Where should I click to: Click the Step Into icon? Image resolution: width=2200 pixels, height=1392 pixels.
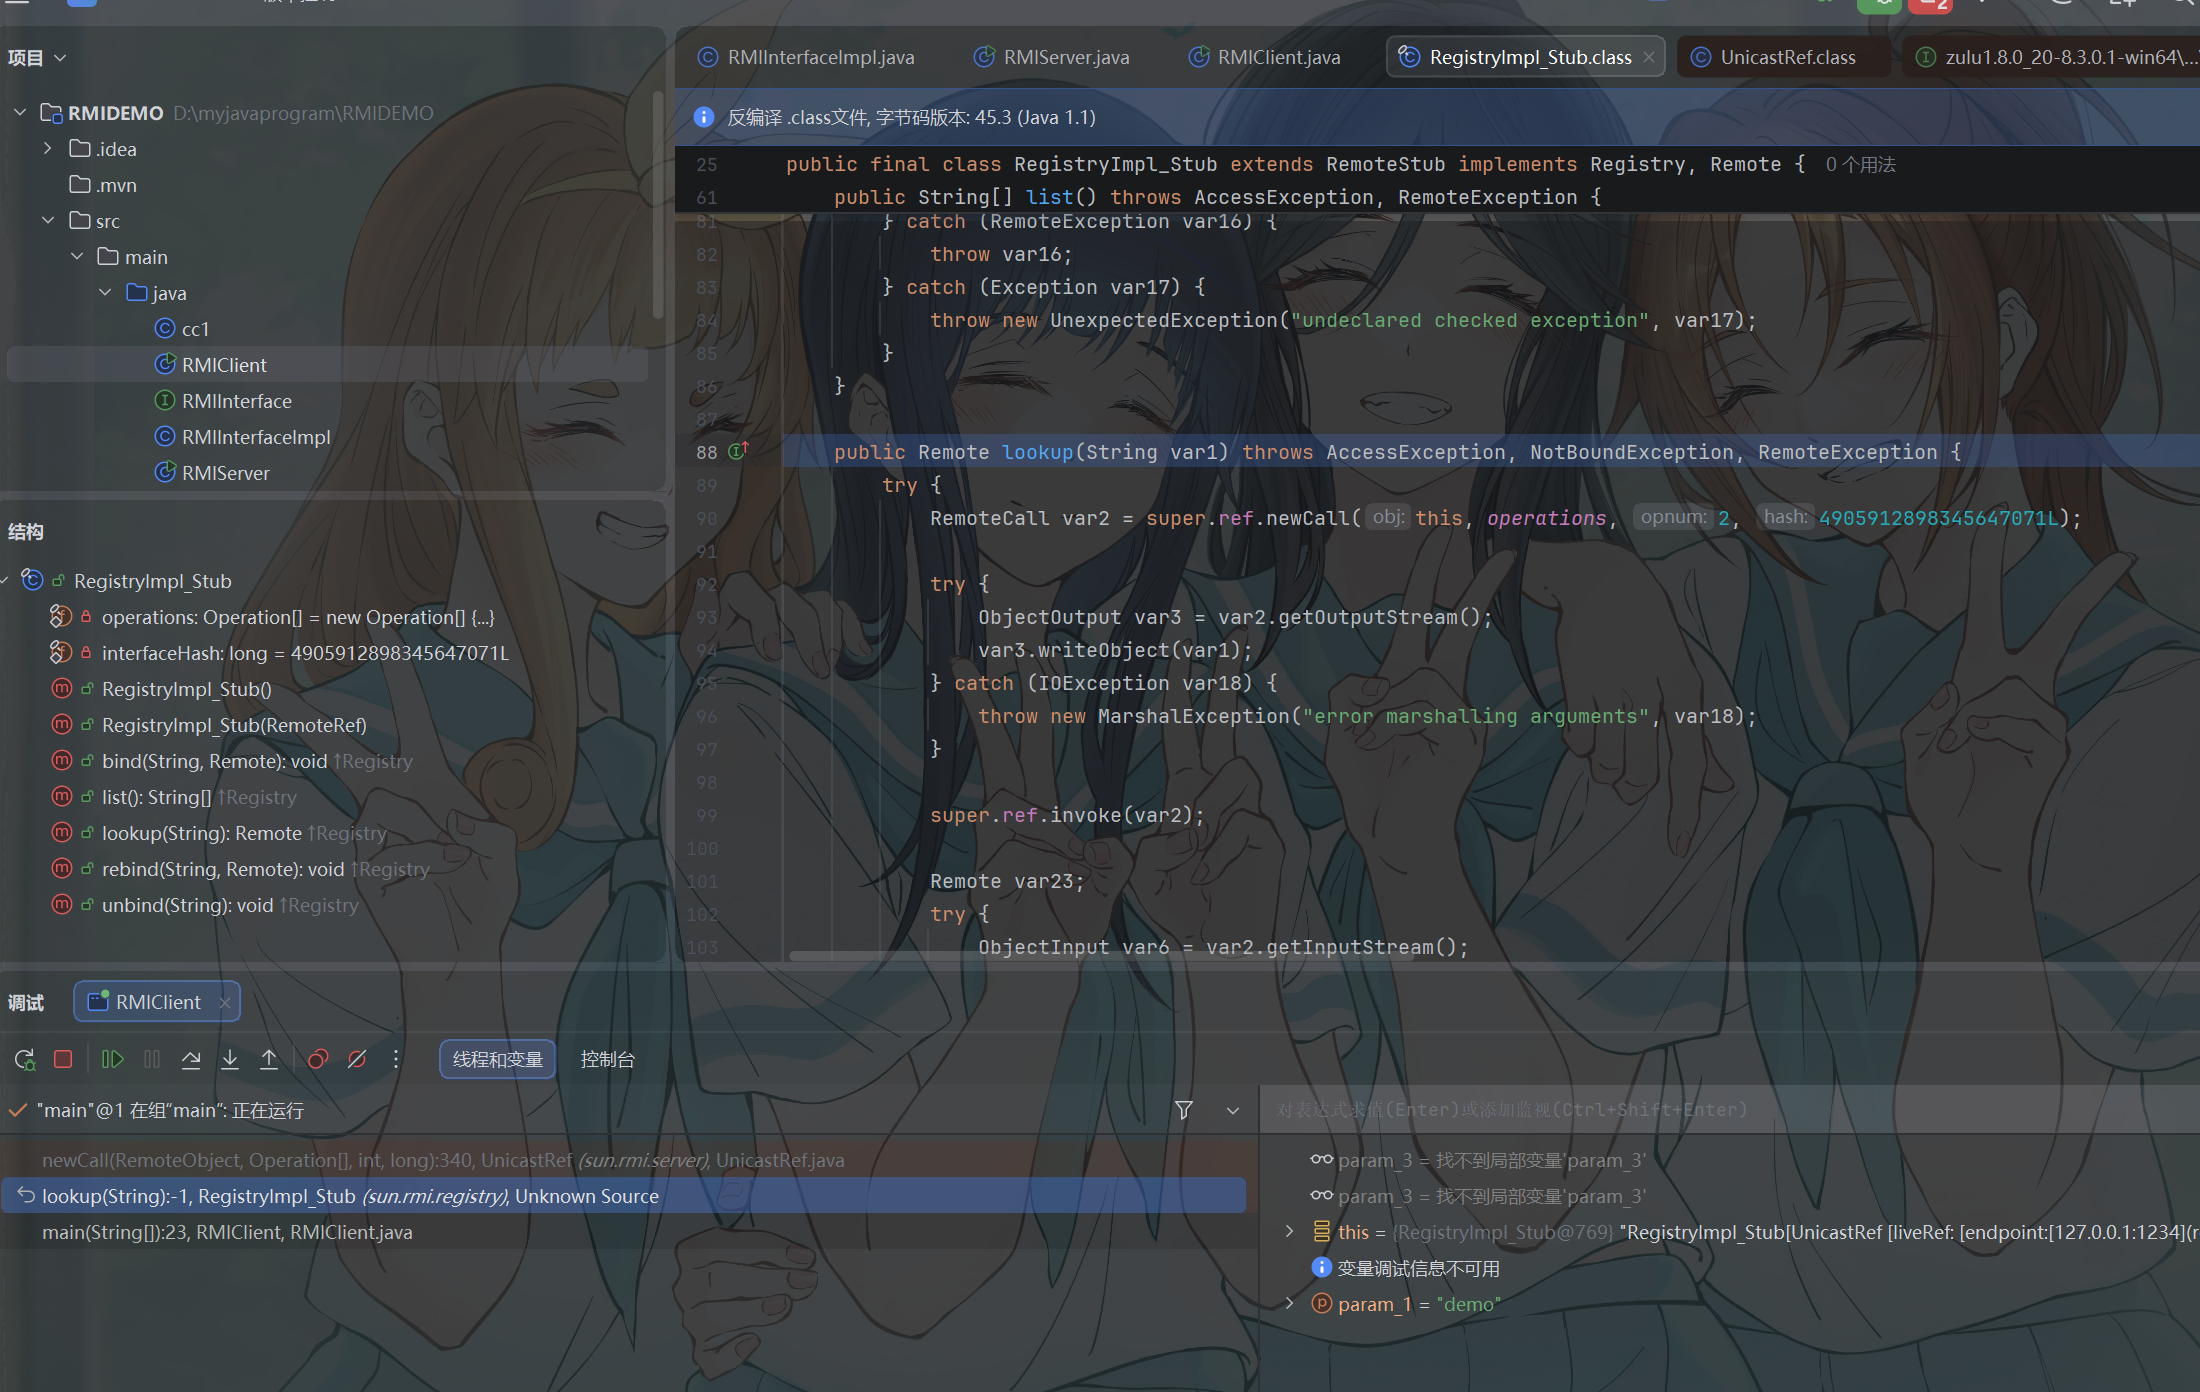pyautogui.click(x=230, y=1059)
